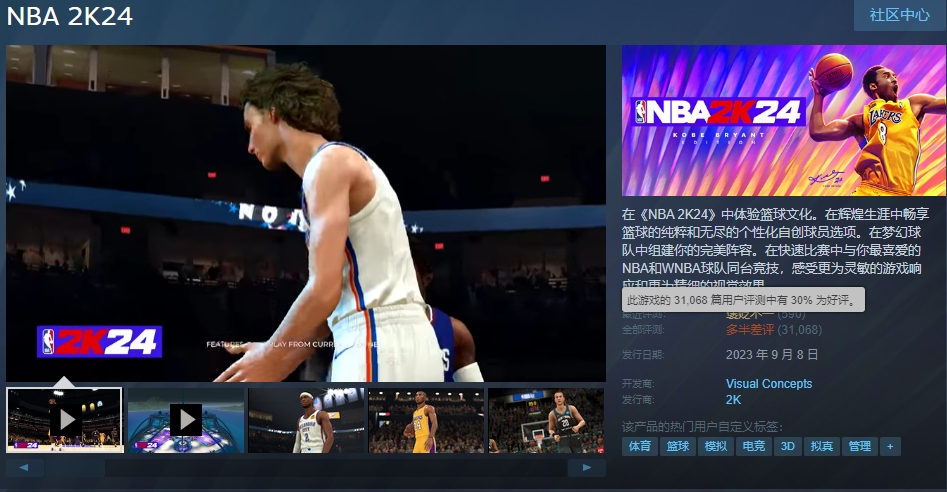This screenshot has height=492, width=947.
Task: Open the 社区中心 community hub
Action: point(899,15)
